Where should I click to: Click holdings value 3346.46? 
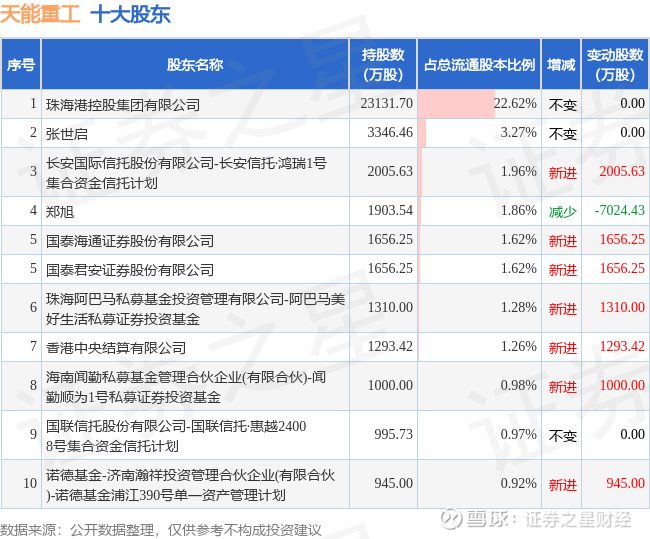pyautogui.click(x=390, y=132)
